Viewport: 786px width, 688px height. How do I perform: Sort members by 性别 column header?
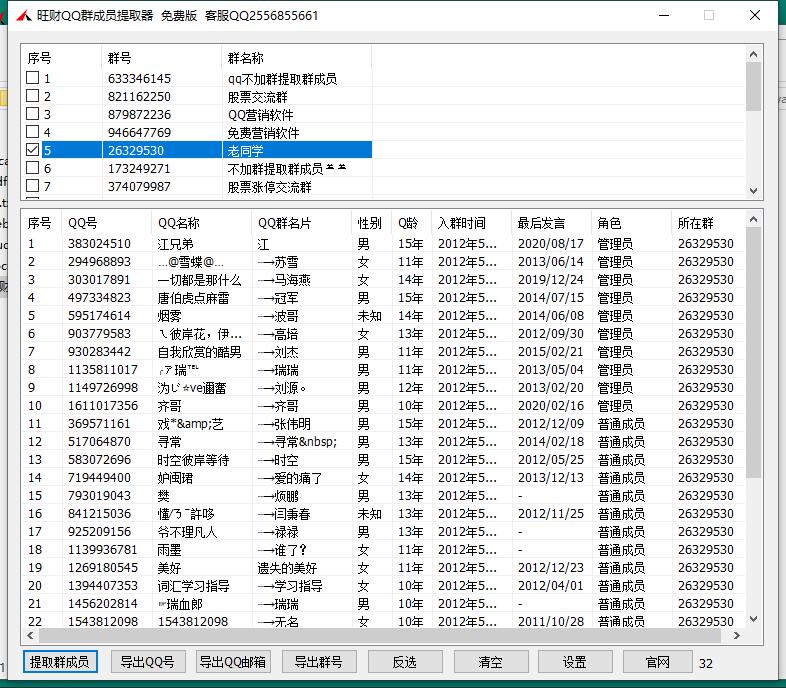[371, 223]
